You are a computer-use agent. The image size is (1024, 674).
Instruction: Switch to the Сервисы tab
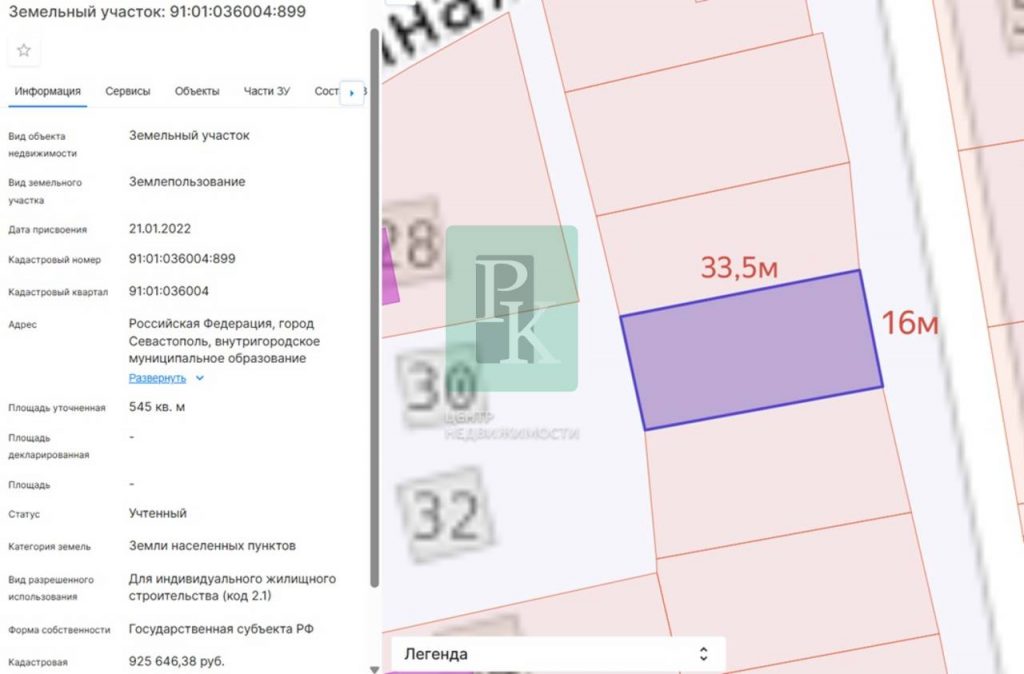click(128, 91)
